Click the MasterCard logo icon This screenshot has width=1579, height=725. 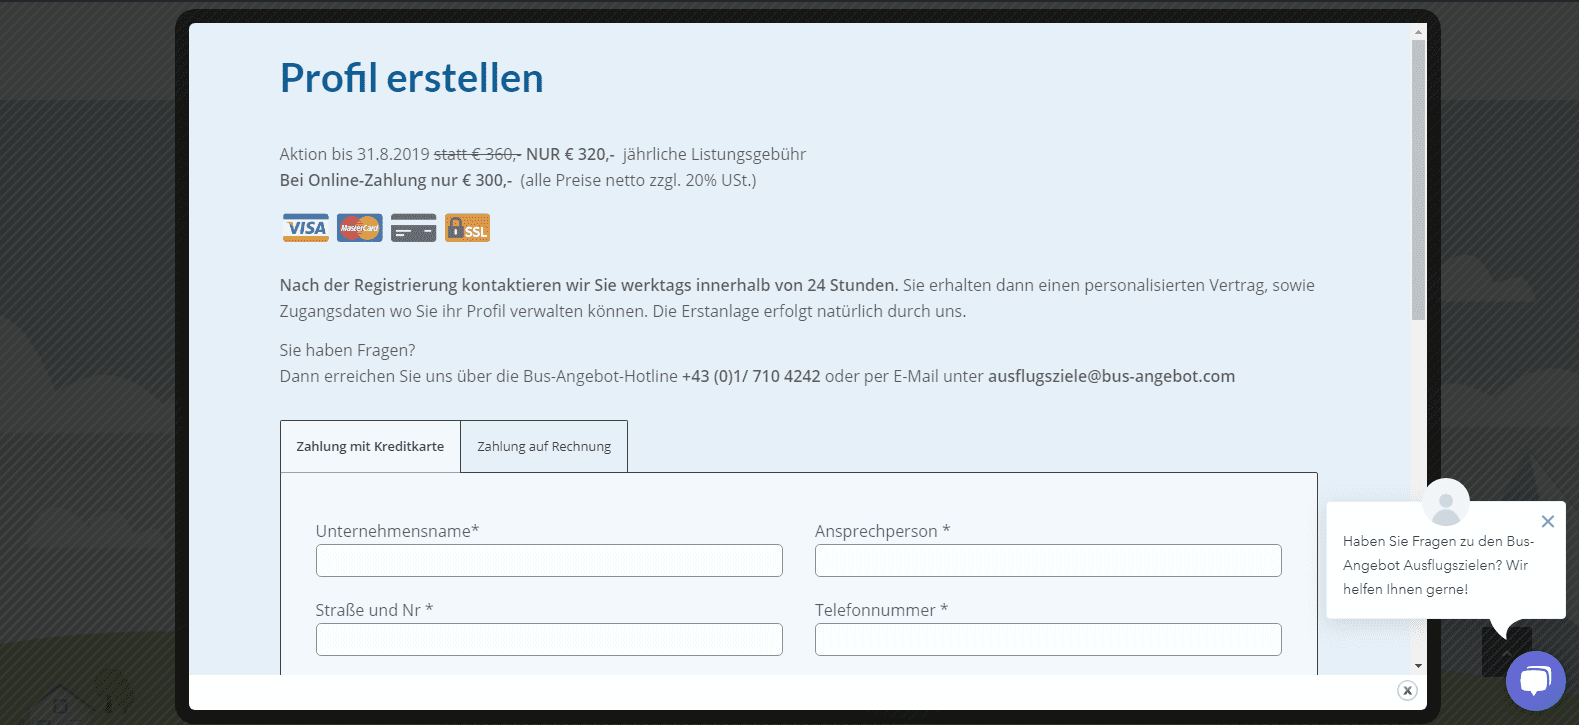click(359, 228)
